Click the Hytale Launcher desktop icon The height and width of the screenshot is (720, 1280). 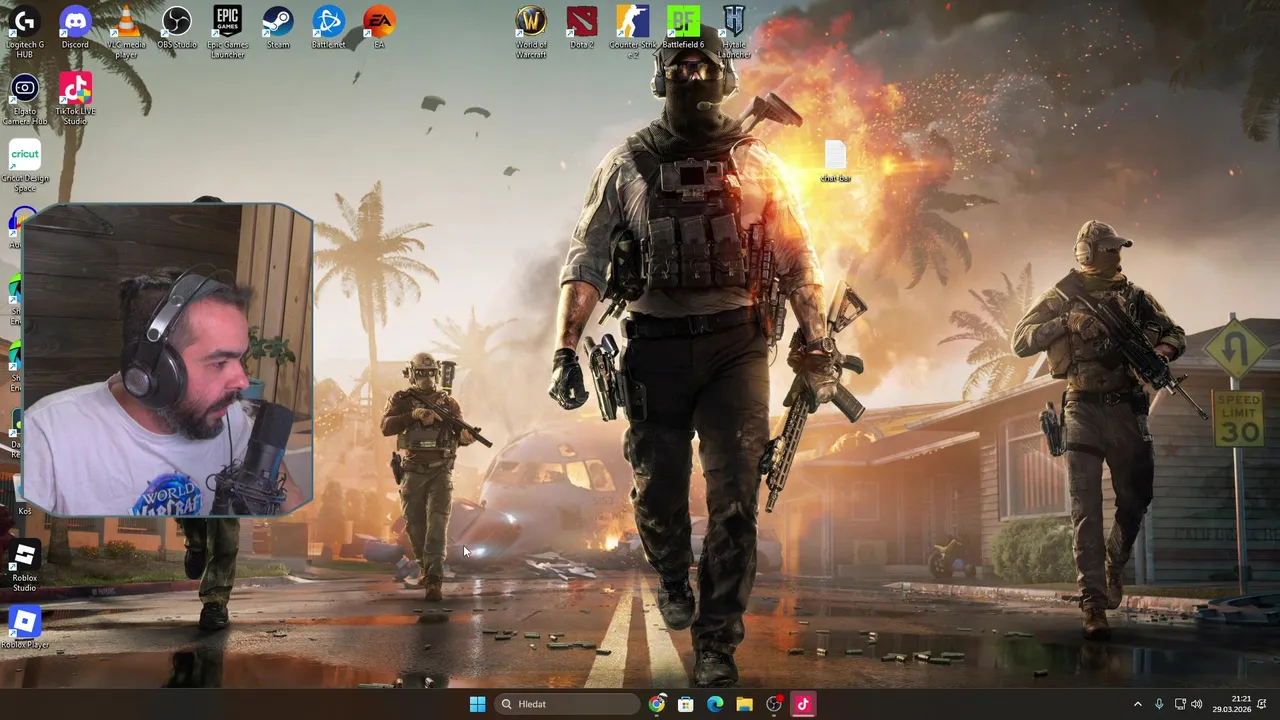tap(734, 31)
